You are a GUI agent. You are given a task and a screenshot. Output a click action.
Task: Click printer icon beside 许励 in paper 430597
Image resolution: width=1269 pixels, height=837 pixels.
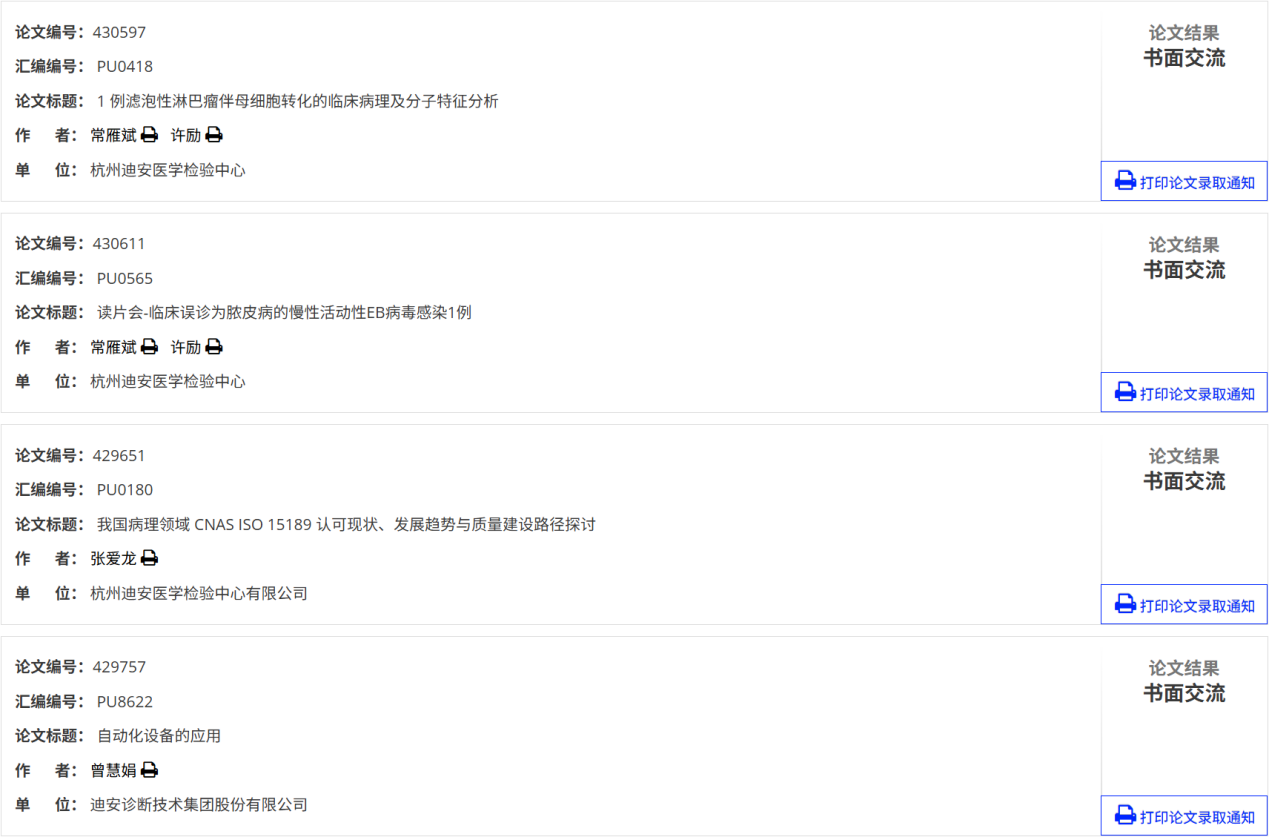213,135
